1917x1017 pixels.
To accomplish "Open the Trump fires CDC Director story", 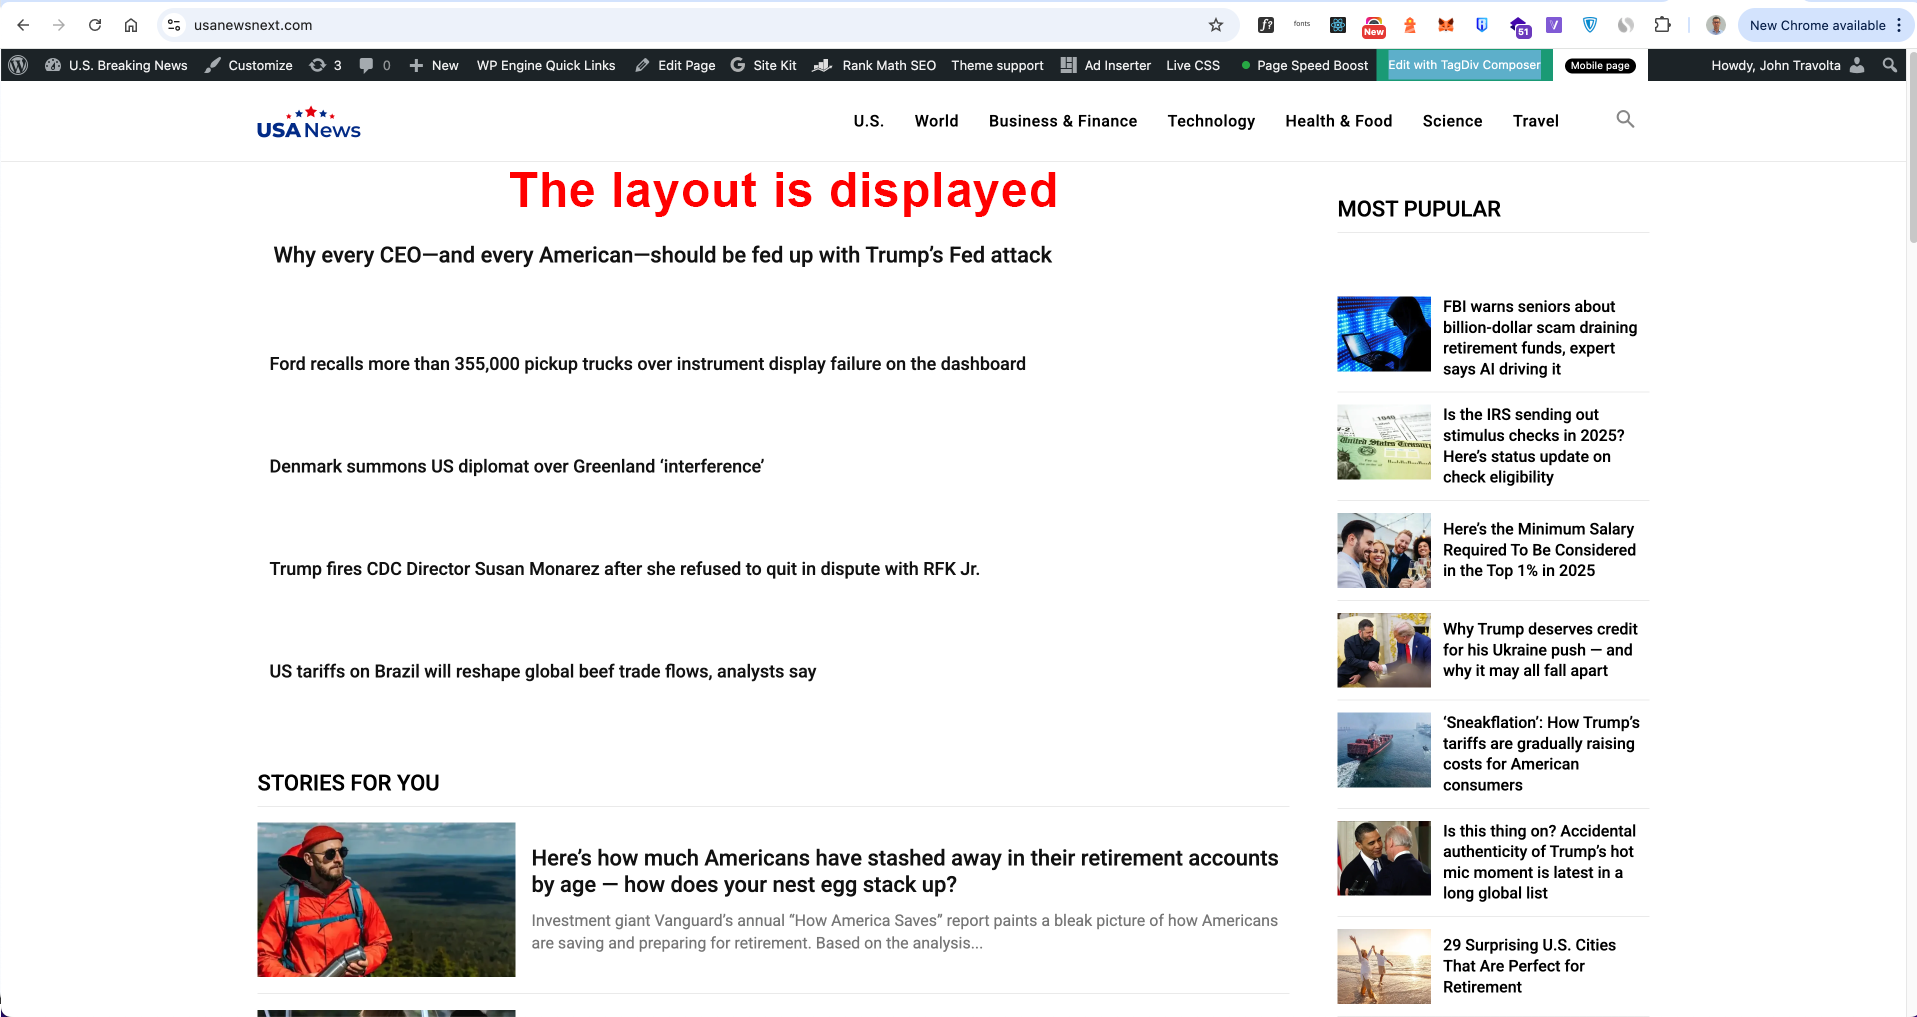I will 624,569.
